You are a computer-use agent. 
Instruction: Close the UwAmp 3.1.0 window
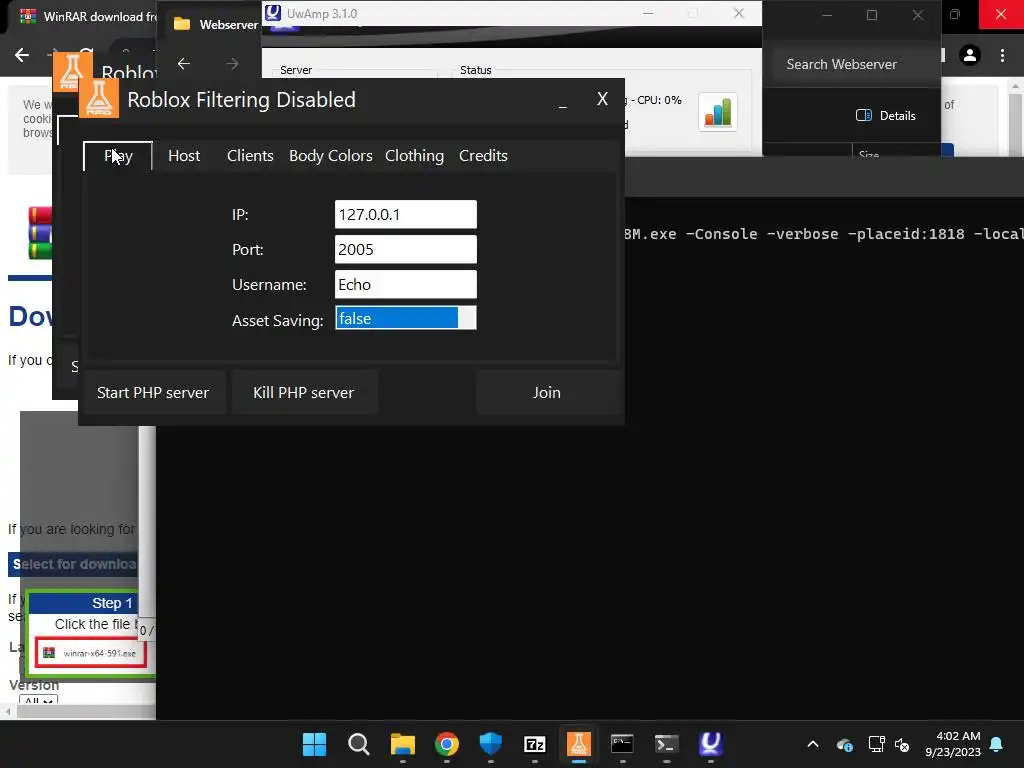[739, 13]
